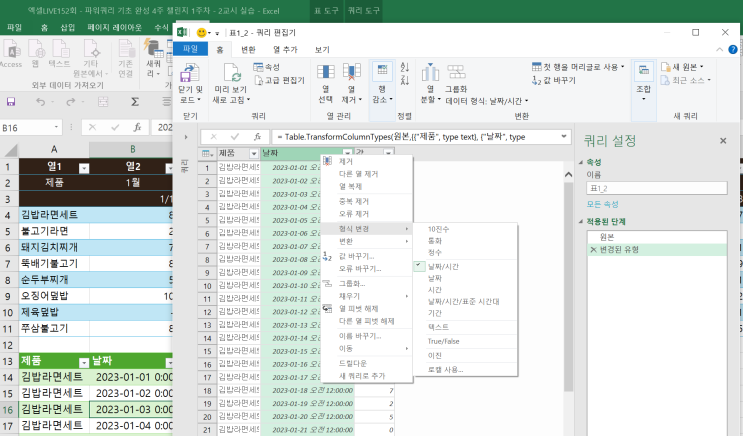Close the 쿼리 설정 pane
Screen dimensions: 743x436
[x=723, y=141]
